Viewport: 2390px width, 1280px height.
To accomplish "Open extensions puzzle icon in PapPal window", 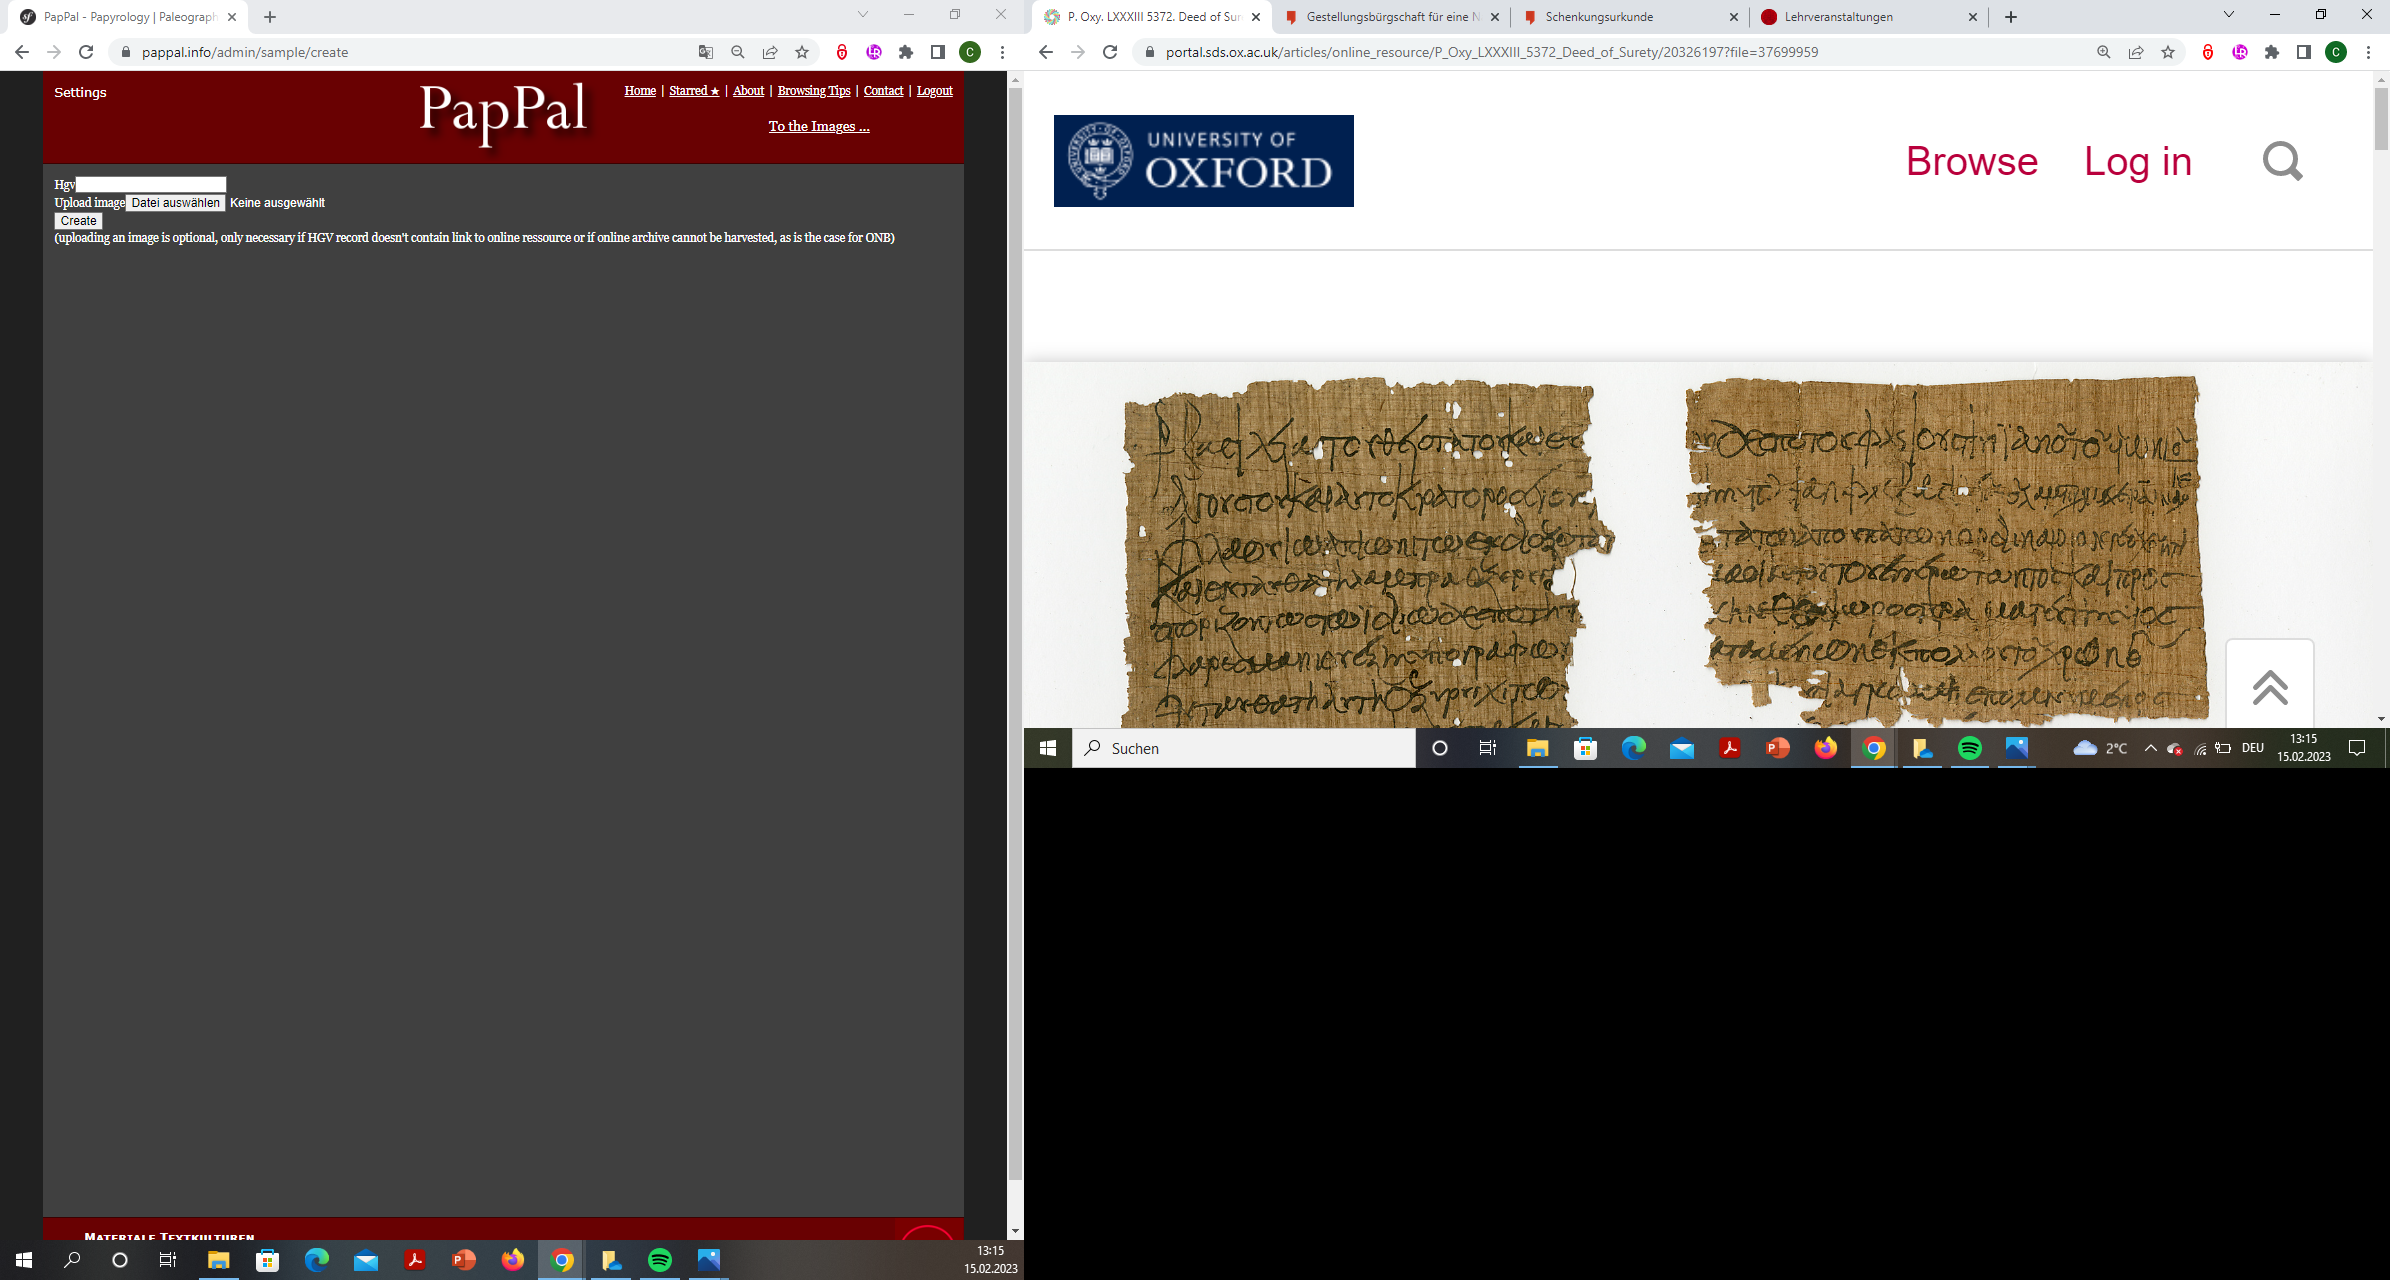I will (x=906, y=52).
